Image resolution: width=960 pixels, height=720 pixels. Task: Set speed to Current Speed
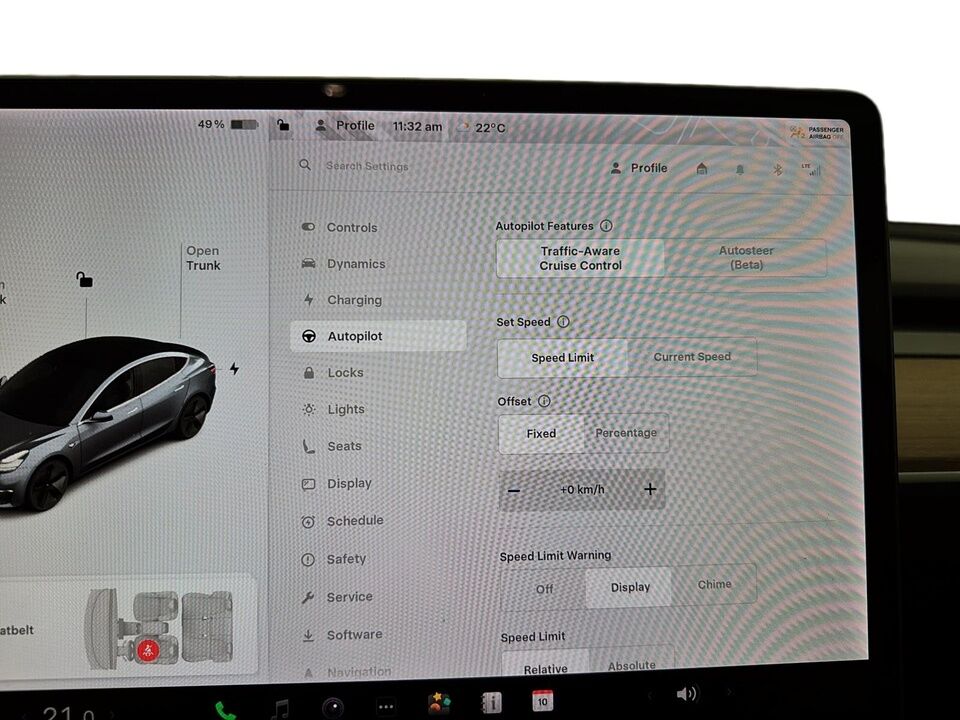point(692,357)
